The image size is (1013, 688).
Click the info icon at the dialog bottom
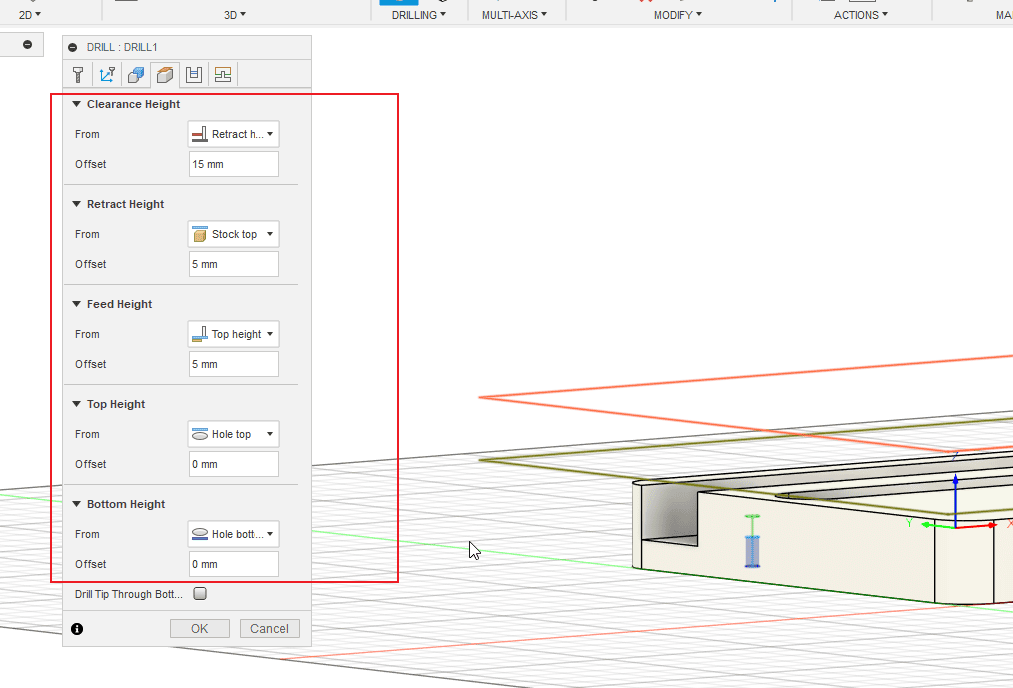(77, 629)
